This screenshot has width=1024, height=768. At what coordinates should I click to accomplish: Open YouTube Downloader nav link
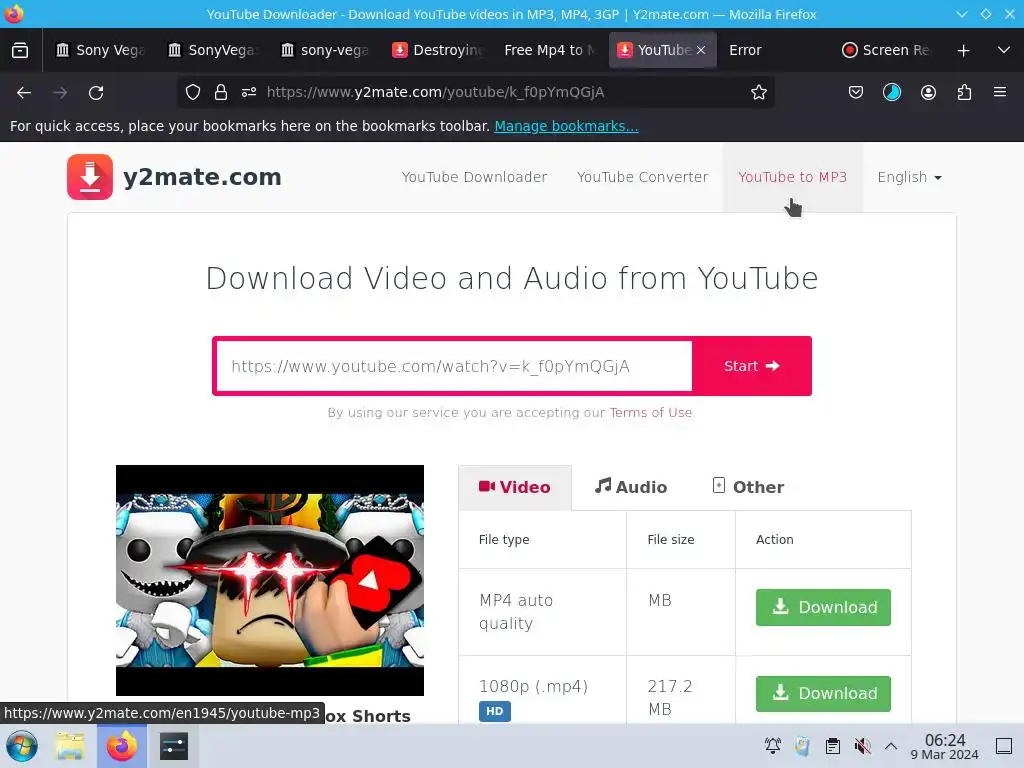click(x=474, y=177)
